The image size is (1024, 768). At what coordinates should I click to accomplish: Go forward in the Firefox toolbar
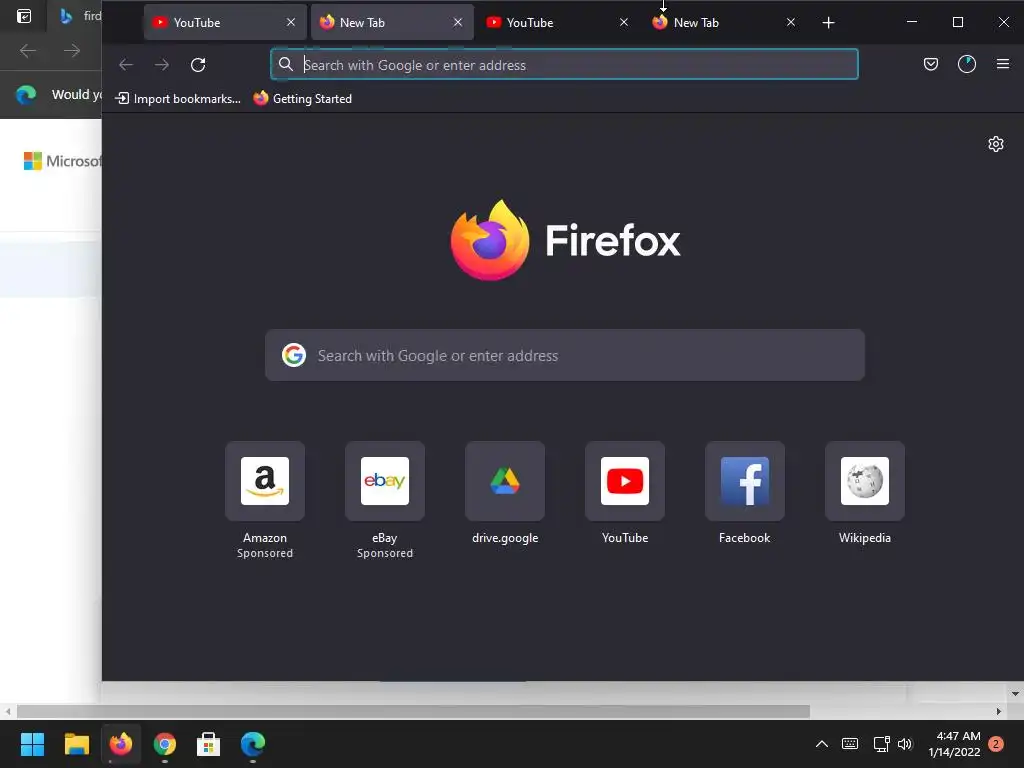pyautogui.click(x=161, y=65)
